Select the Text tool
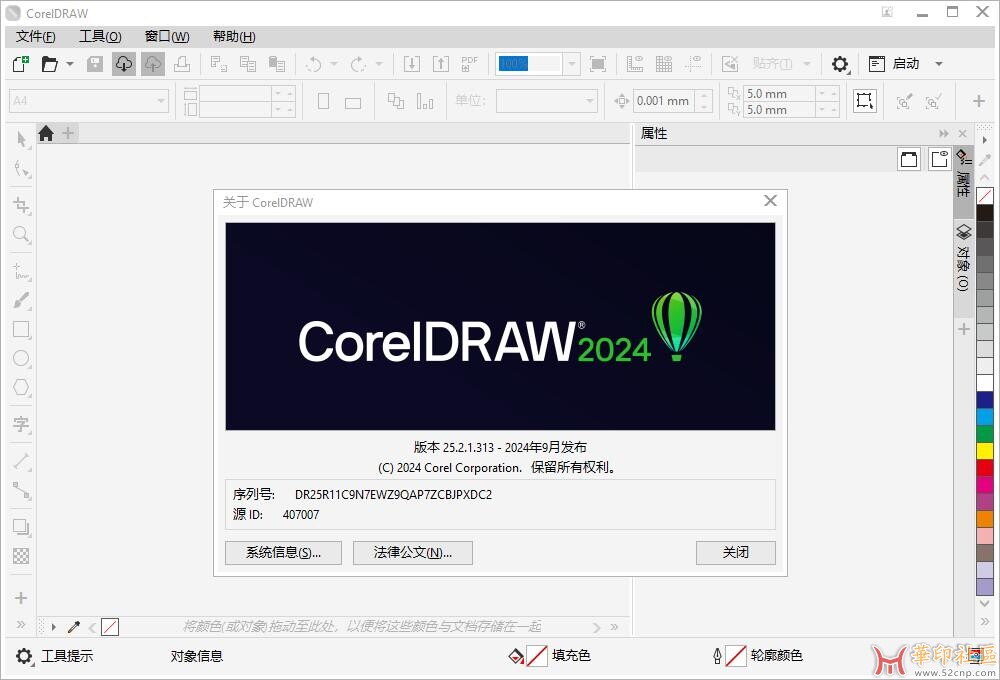 pos(22,424)
